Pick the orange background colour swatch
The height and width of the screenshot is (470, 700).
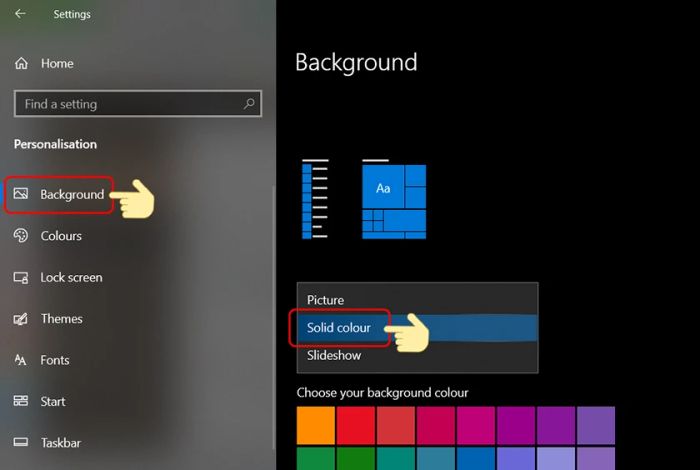(x=316, y=425)
